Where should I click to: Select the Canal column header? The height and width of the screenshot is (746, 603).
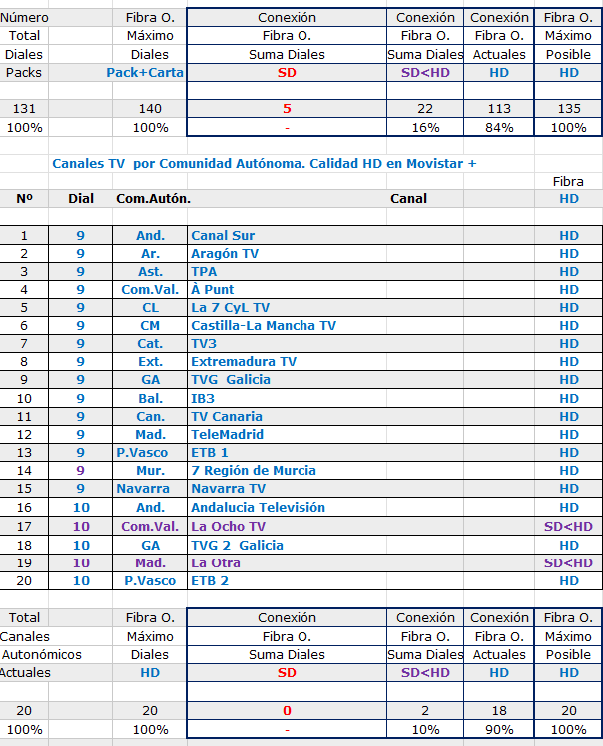(x=408, y=199)
